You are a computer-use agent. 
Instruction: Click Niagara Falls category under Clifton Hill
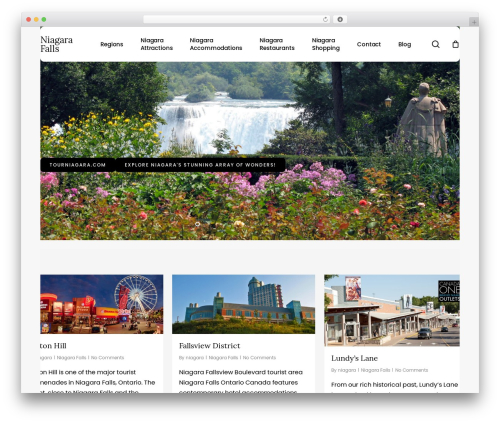71,358
